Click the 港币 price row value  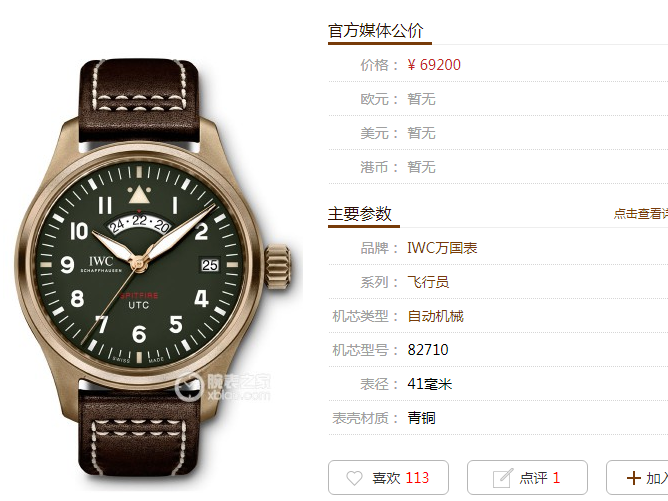click(421, 167)
